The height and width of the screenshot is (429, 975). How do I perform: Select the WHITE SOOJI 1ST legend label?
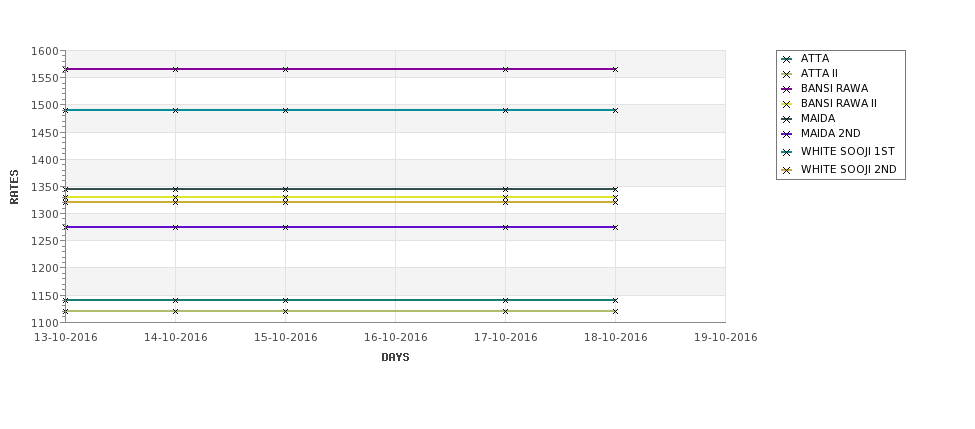tap(848, 151)
